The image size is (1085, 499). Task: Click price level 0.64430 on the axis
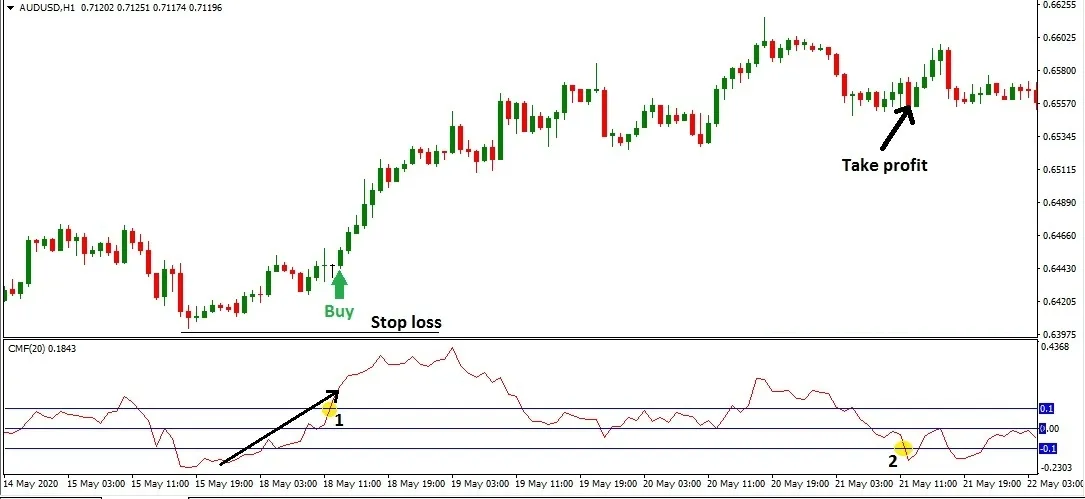point(1059,269)
